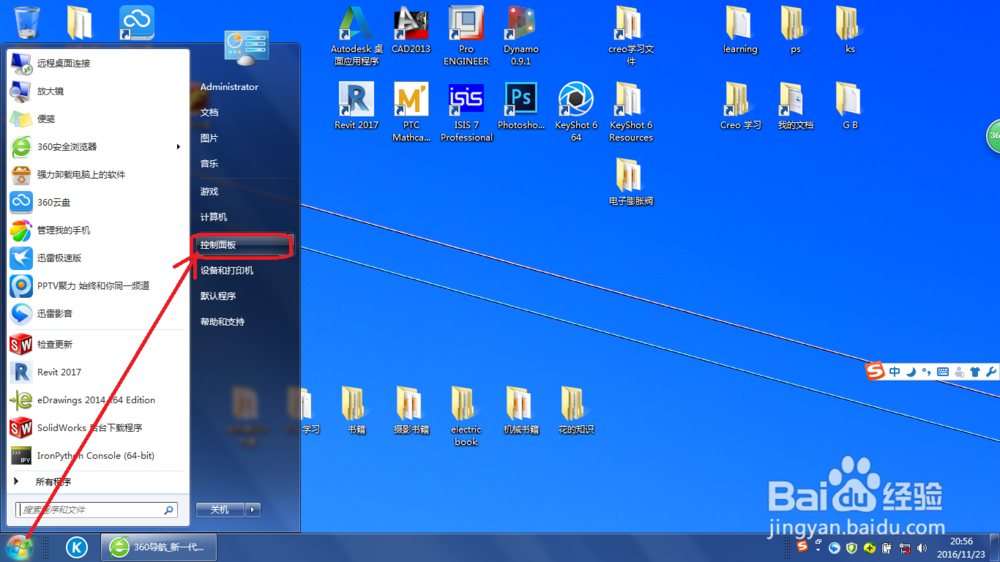
Task: Open Dynamo 0.9.1 shortcut
Action: tap(520, 36)
